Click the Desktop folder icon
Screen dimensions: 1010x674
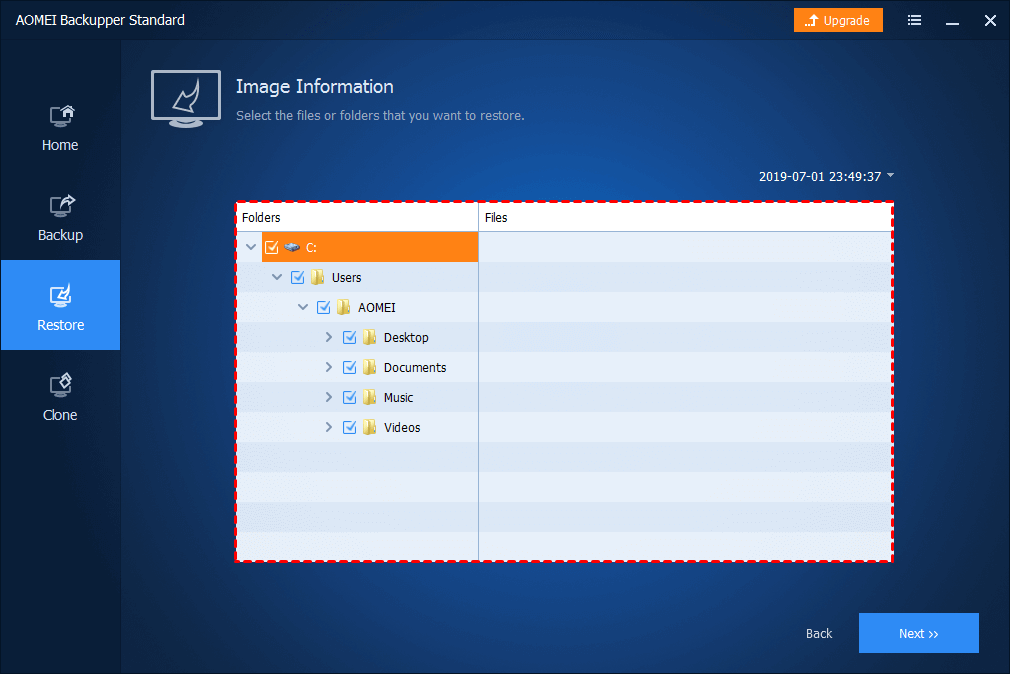pyautogui.click(x=369, y=337)
